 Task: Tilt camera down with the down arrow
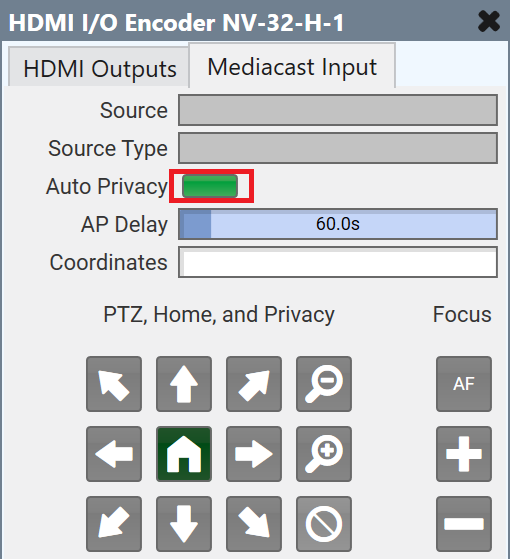pos(184,524)
